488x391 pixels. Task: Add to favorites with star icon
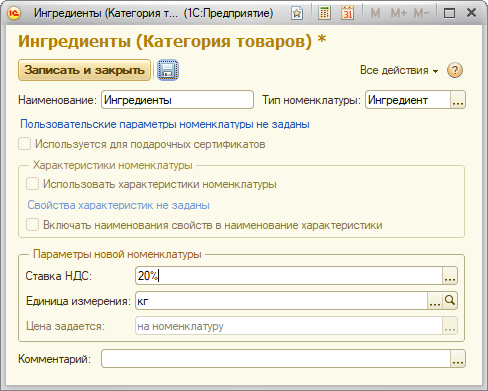[x=297, y=13]
